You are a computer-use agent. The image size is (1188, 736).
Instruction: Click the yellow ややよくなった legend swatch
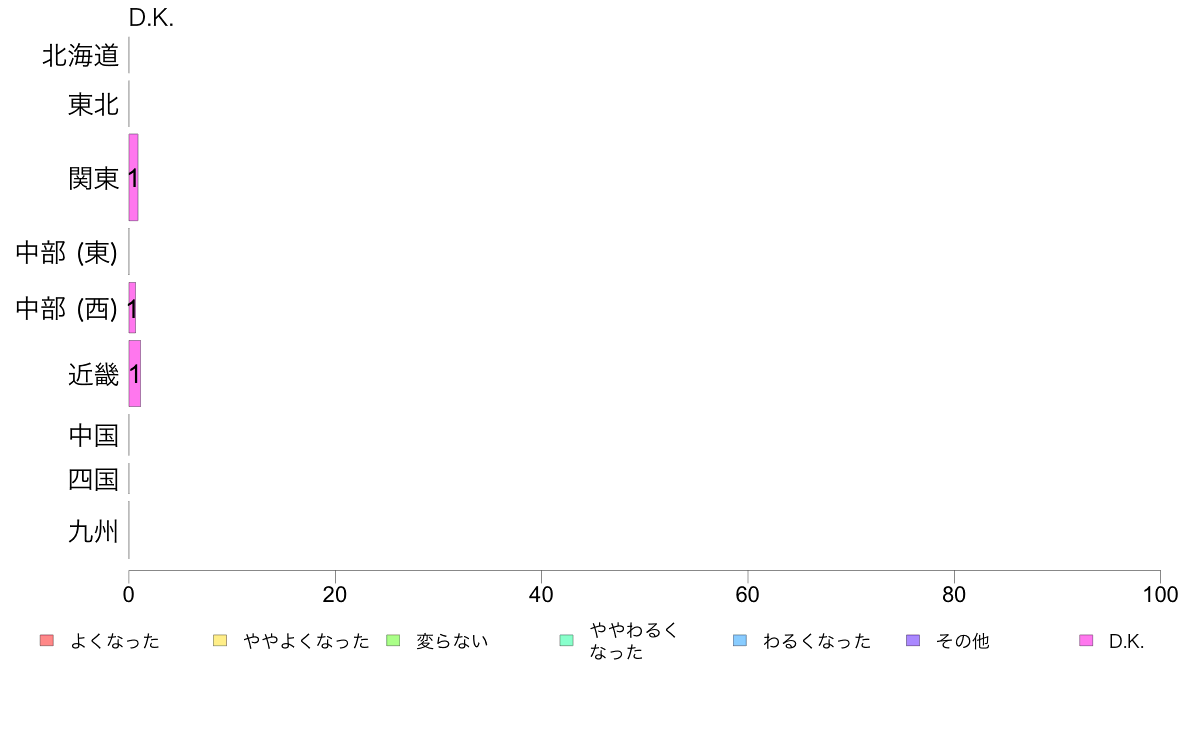(220, 640)
